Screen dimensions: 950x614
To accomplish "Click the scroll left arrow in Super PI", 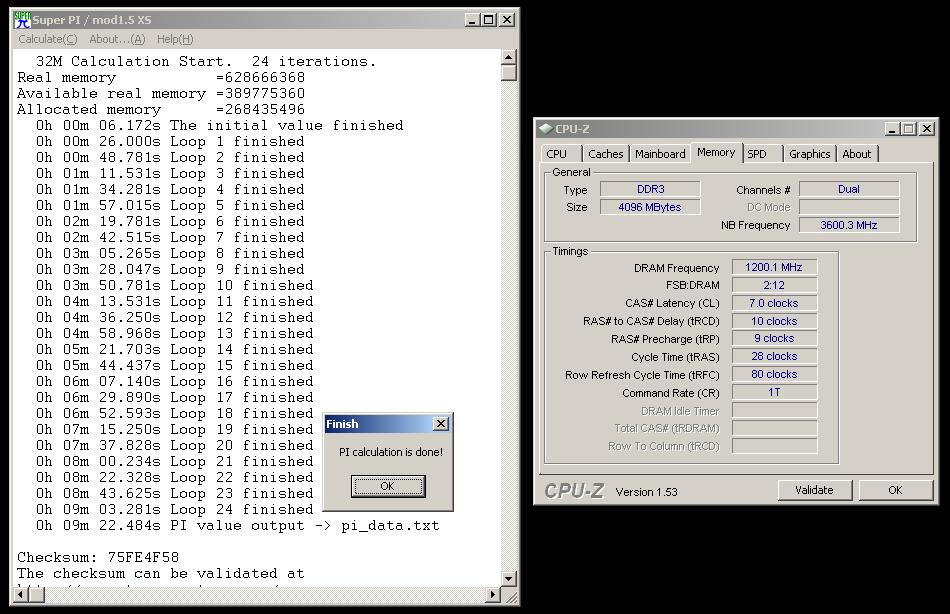I will tap(21, 595).
